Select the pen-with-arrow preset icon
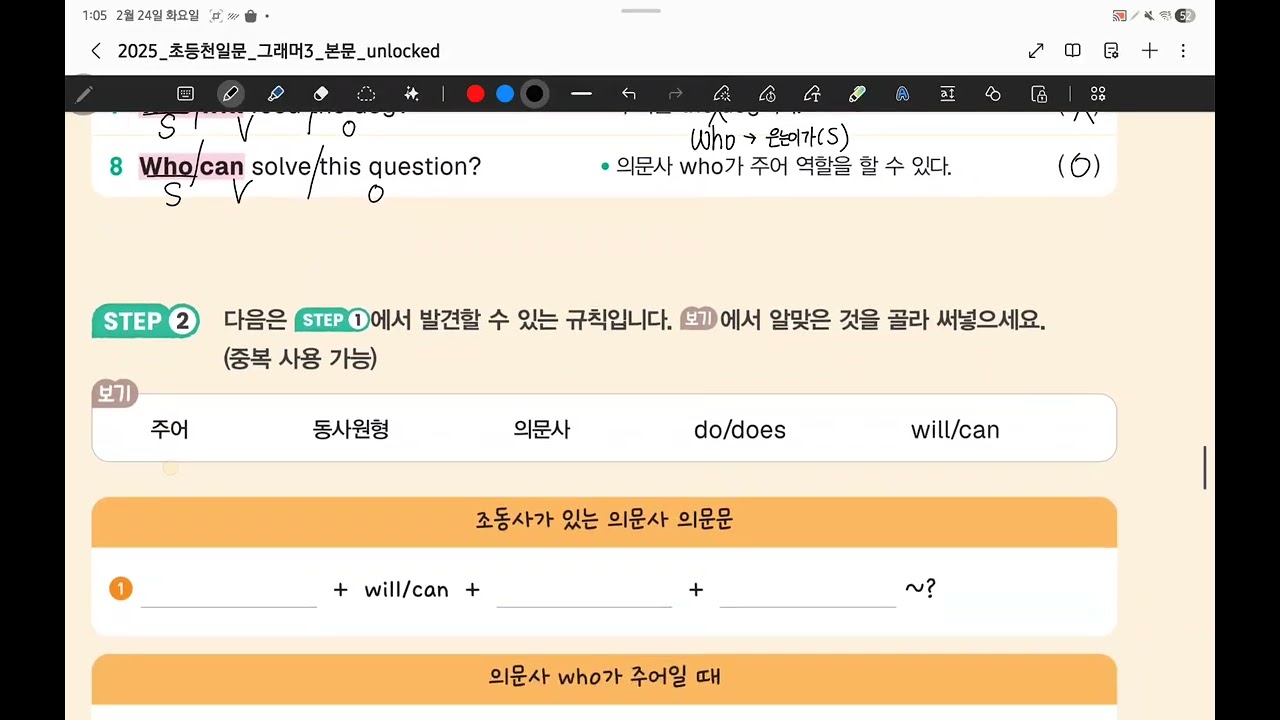Image resolution: width=1280 pixels, height=720 pixels. pyautogui.click(x=812, y=94)
